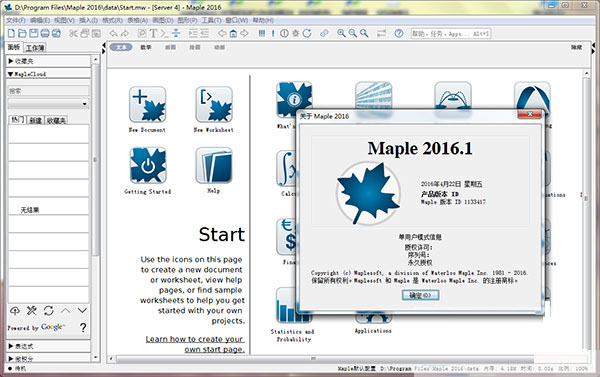Open a file via the folder icon

tap(22, 33)
